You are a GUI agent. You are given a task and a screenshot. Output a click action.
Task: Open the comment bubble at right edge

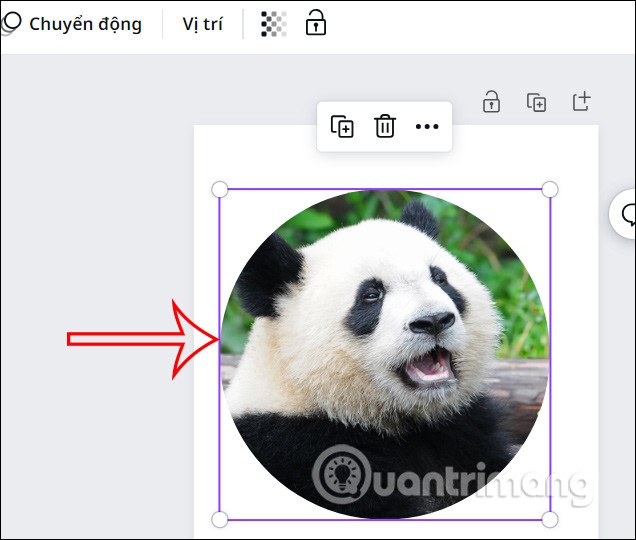coord(629,213)
